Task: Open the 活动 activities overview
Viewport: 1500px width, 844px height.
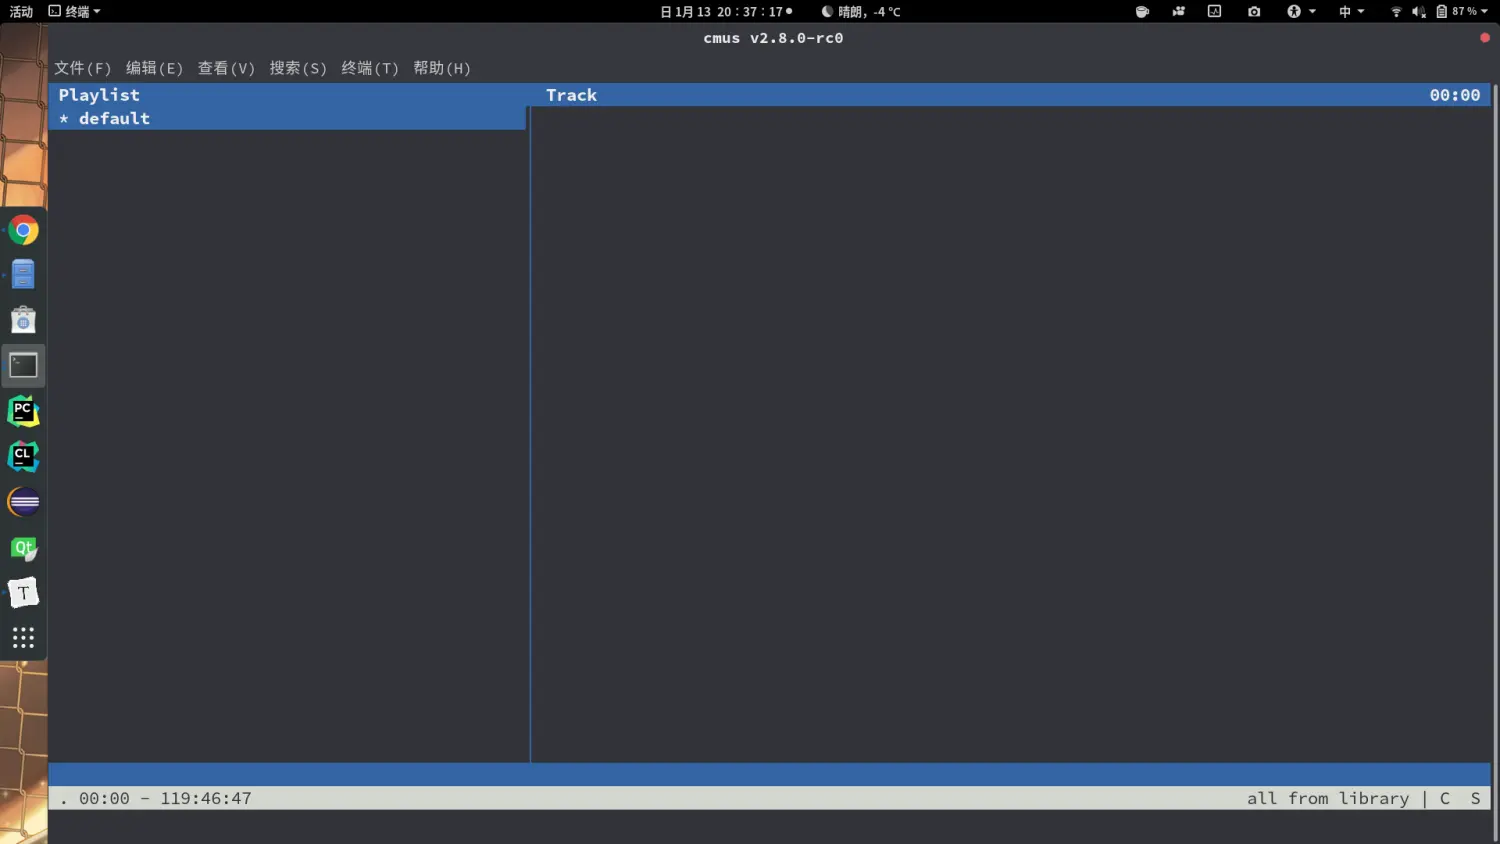Action: coord(21,12)
